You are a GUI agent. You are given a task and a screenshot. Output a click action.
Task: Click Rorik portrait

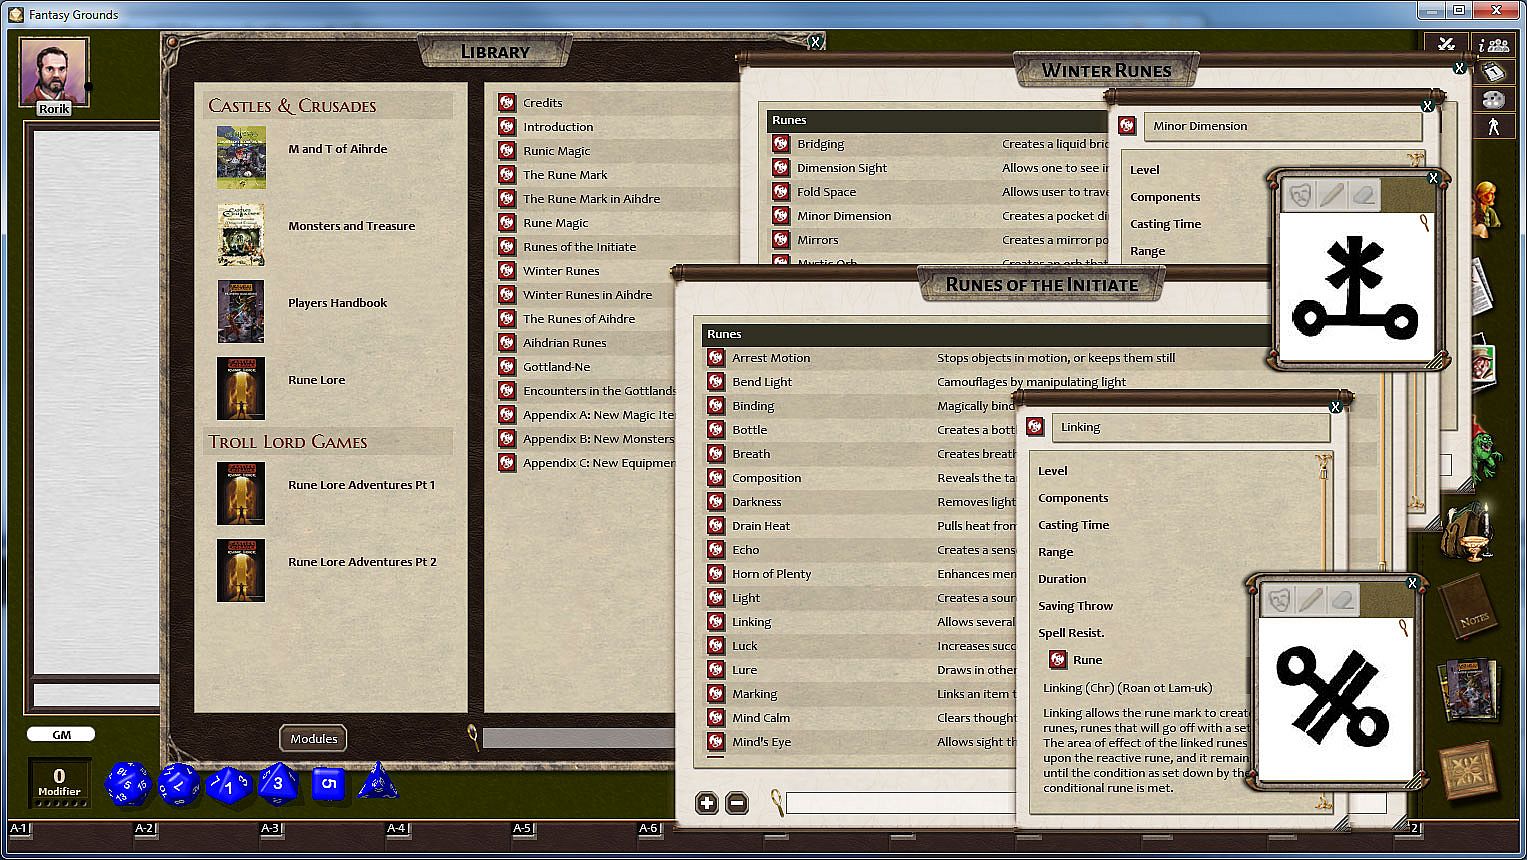pyautogui.click(x=54, y=72)
